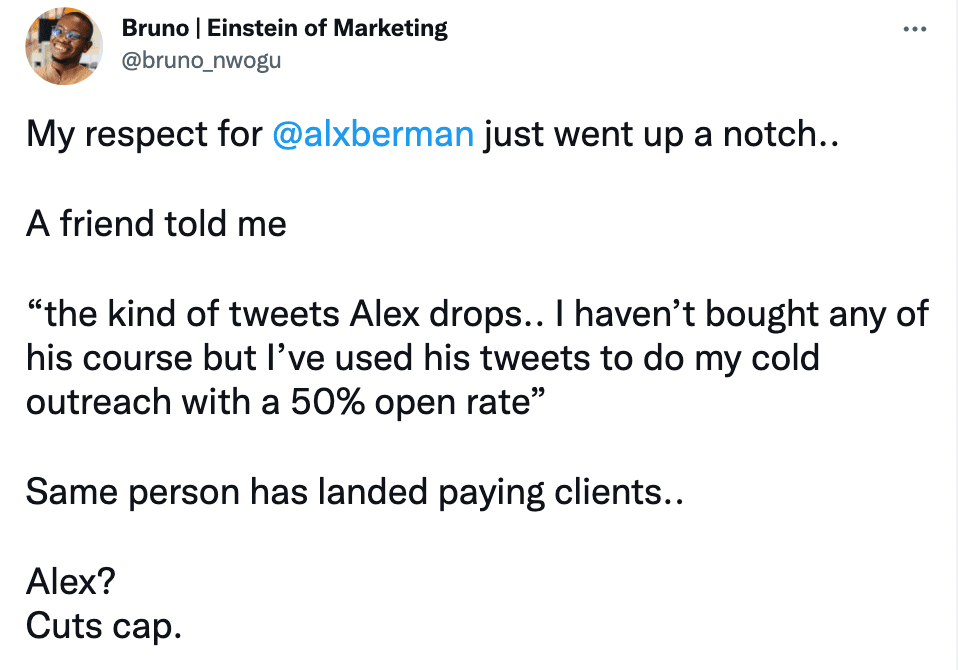Screen dimensions: 968x670
Task: Click the word "outreach" in the tweet
Action: pos(99,402)
